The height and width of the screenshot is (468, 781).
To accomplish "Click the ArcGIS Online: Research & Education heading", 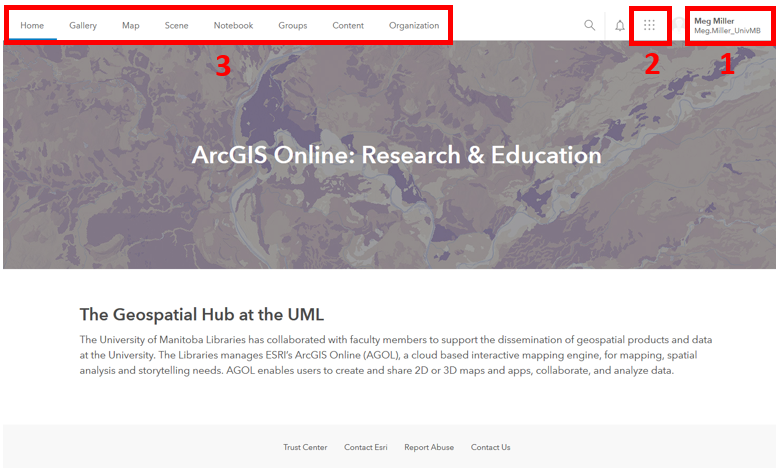I will click(396, 155).
